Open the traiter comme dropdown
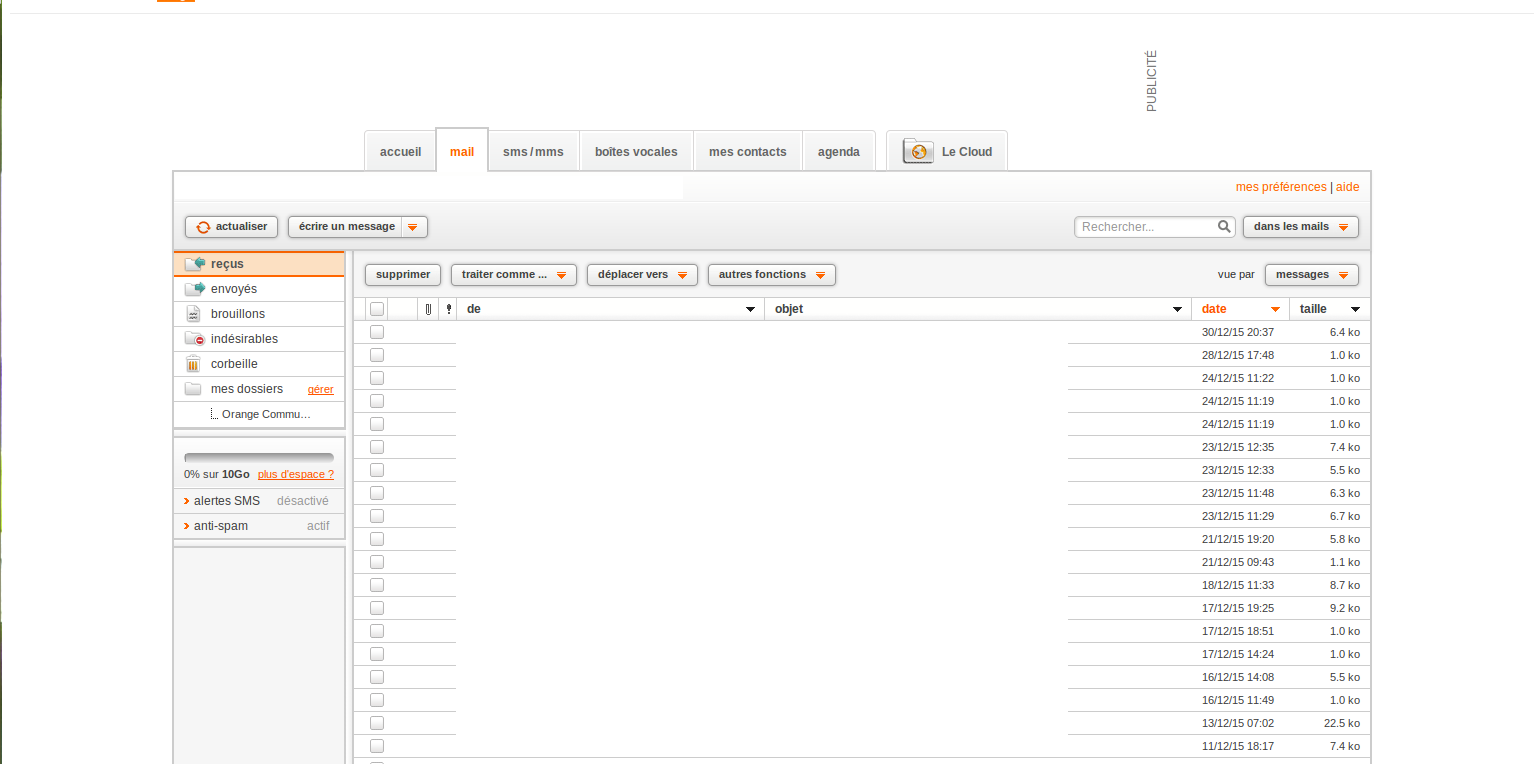Image resolution: width=1534 pixels, height=764 pixels. [514, 275]
